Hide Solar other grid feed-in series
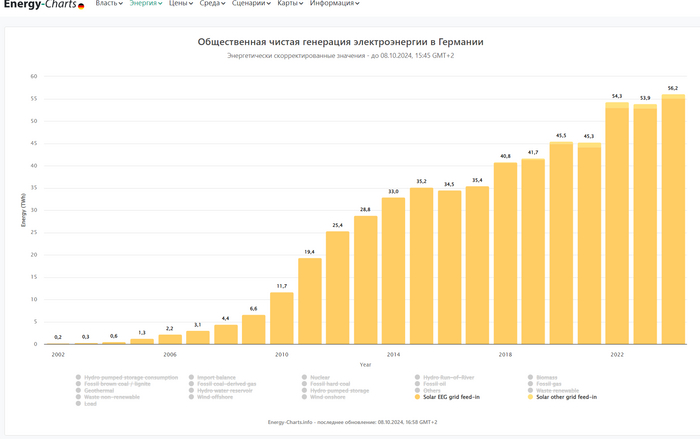The width and height of the screenshot is (700, 439). point(562,397)
